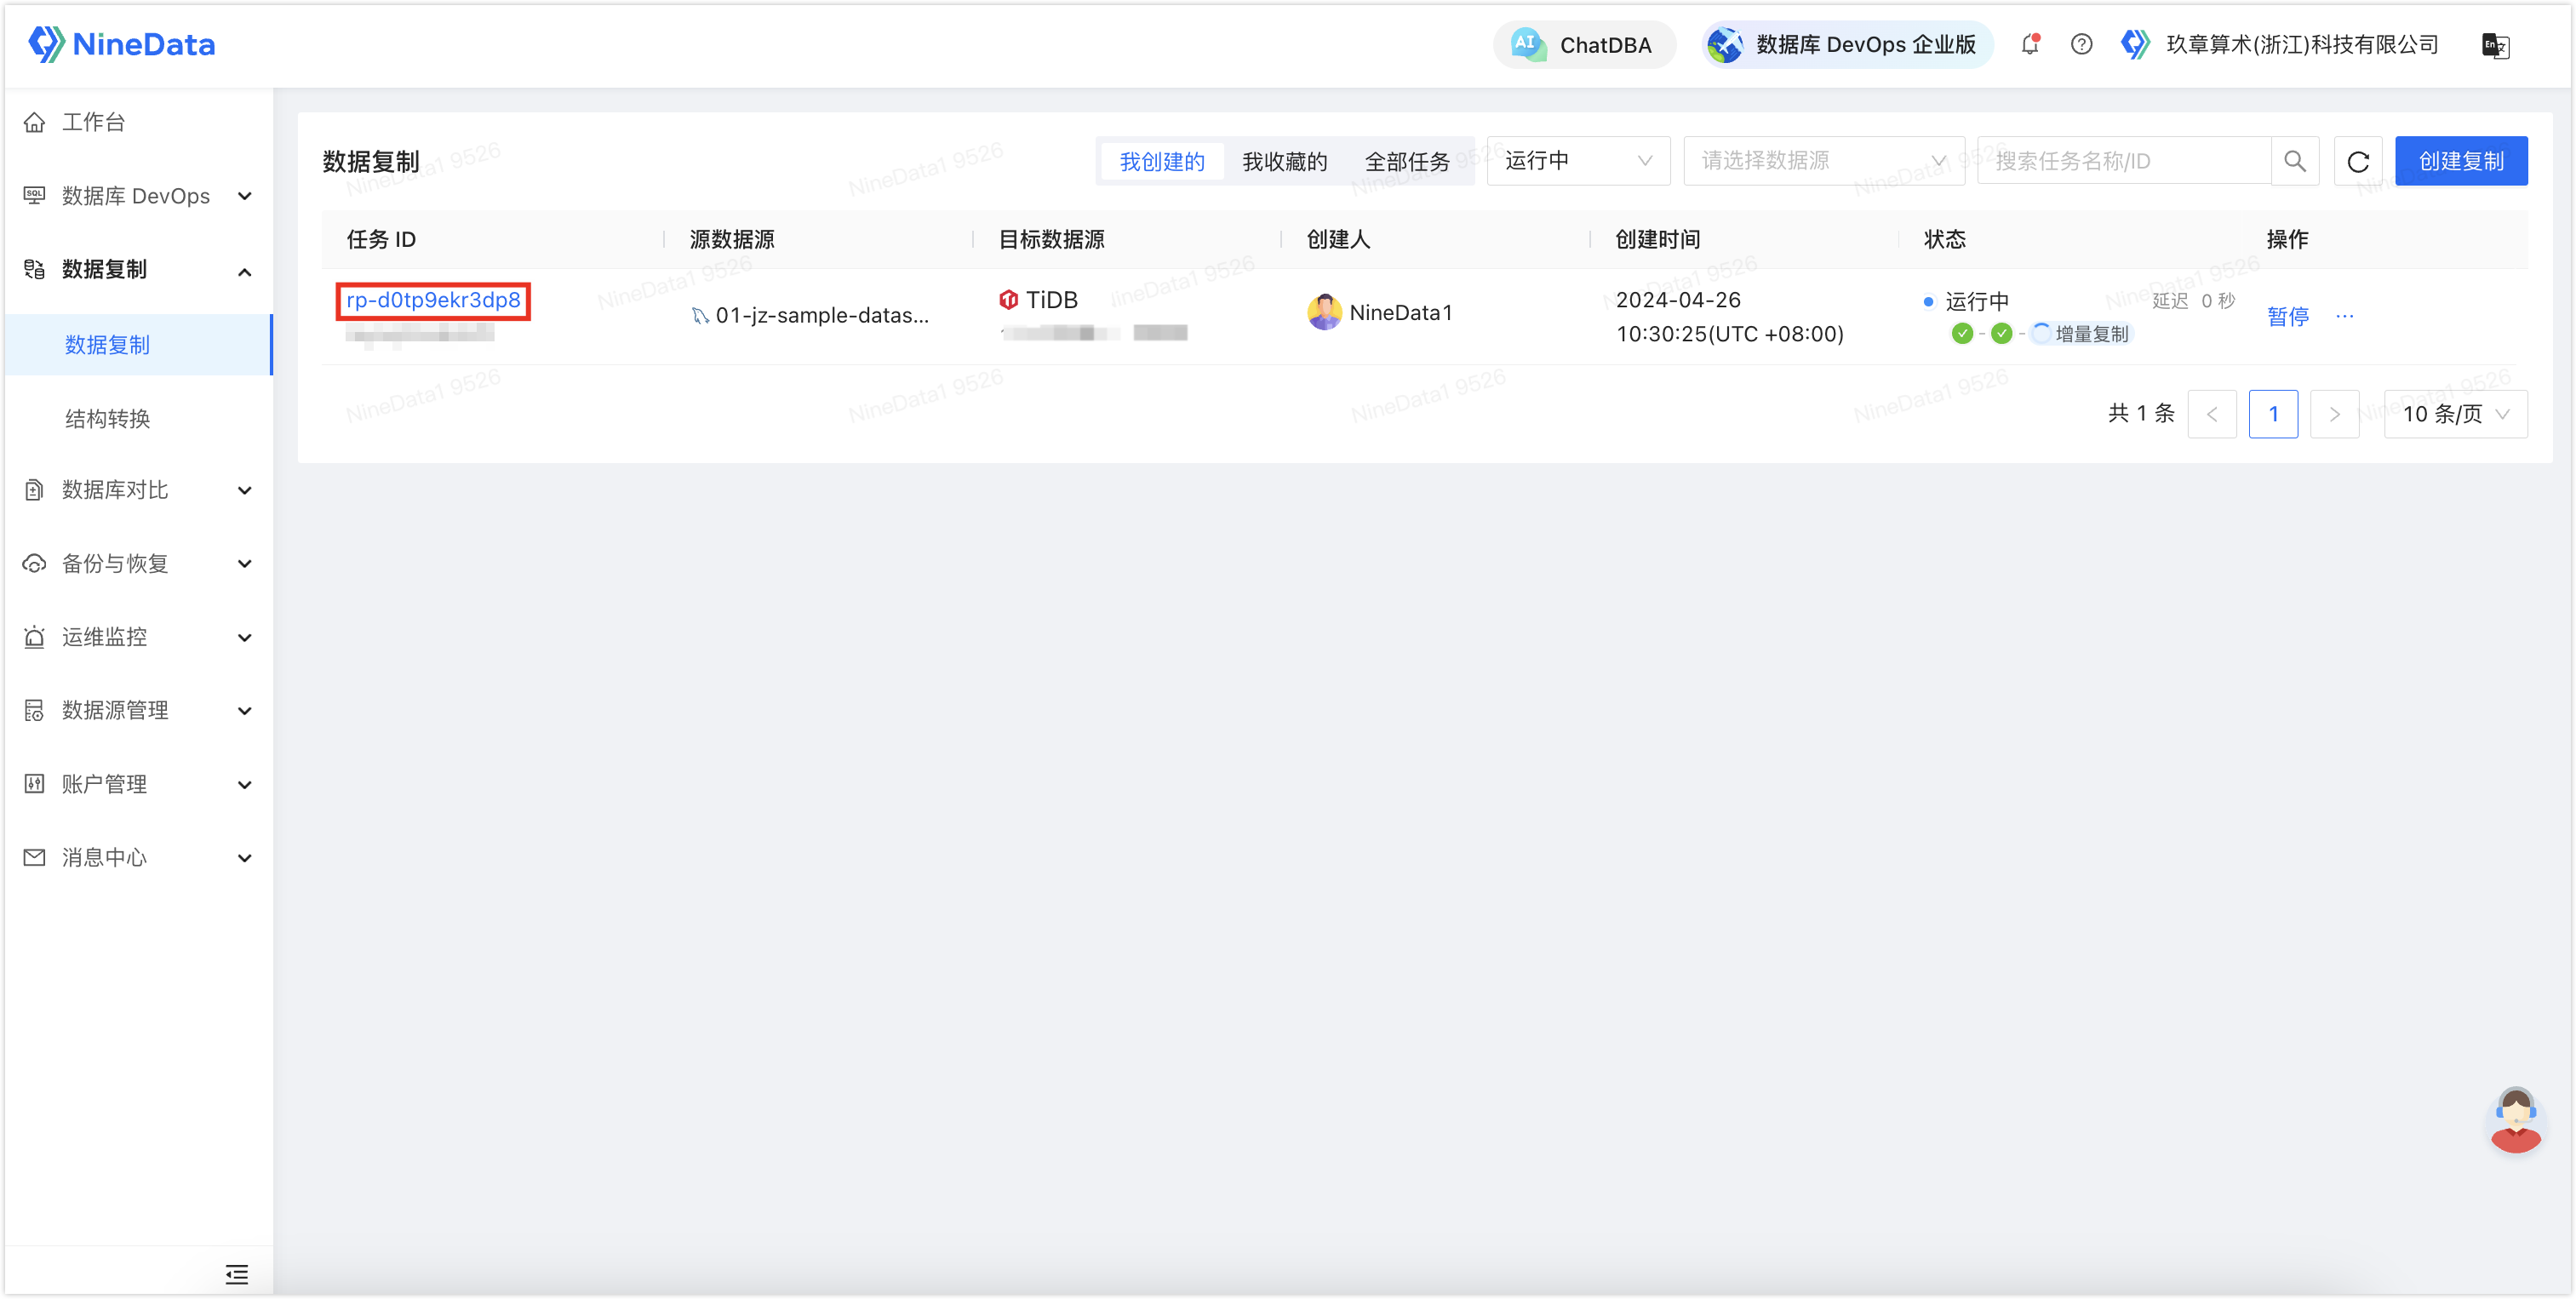This screenshot has width=2576, height=1299.
Task: Open 消息中心 in the sidebar
Action: (103, 857)
